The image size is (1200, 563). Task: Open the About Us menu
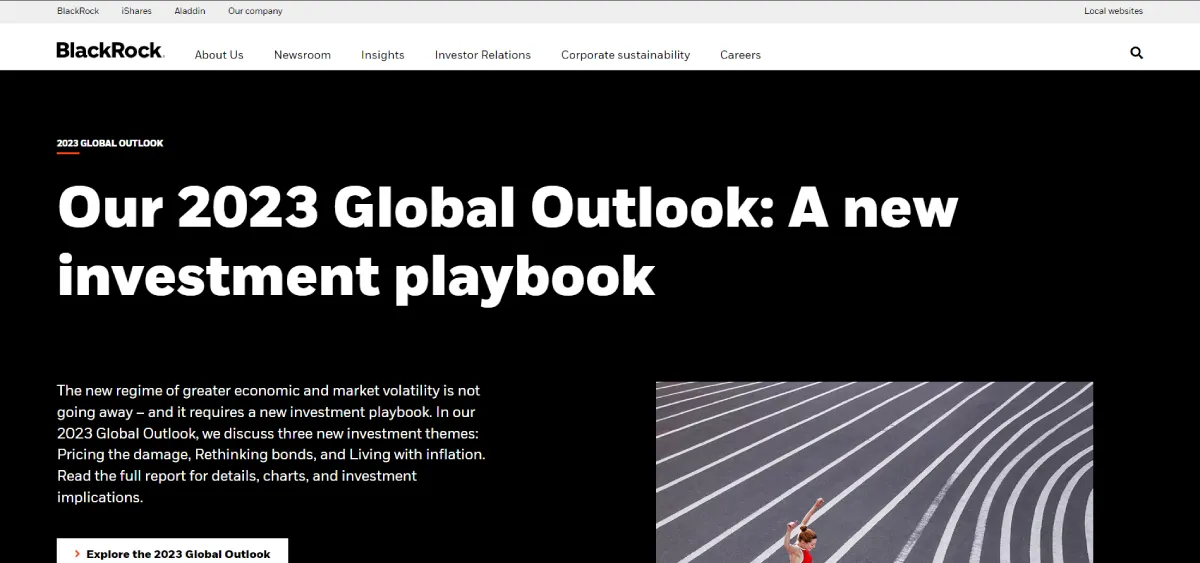pyautogui.click(x=219, y=55)
